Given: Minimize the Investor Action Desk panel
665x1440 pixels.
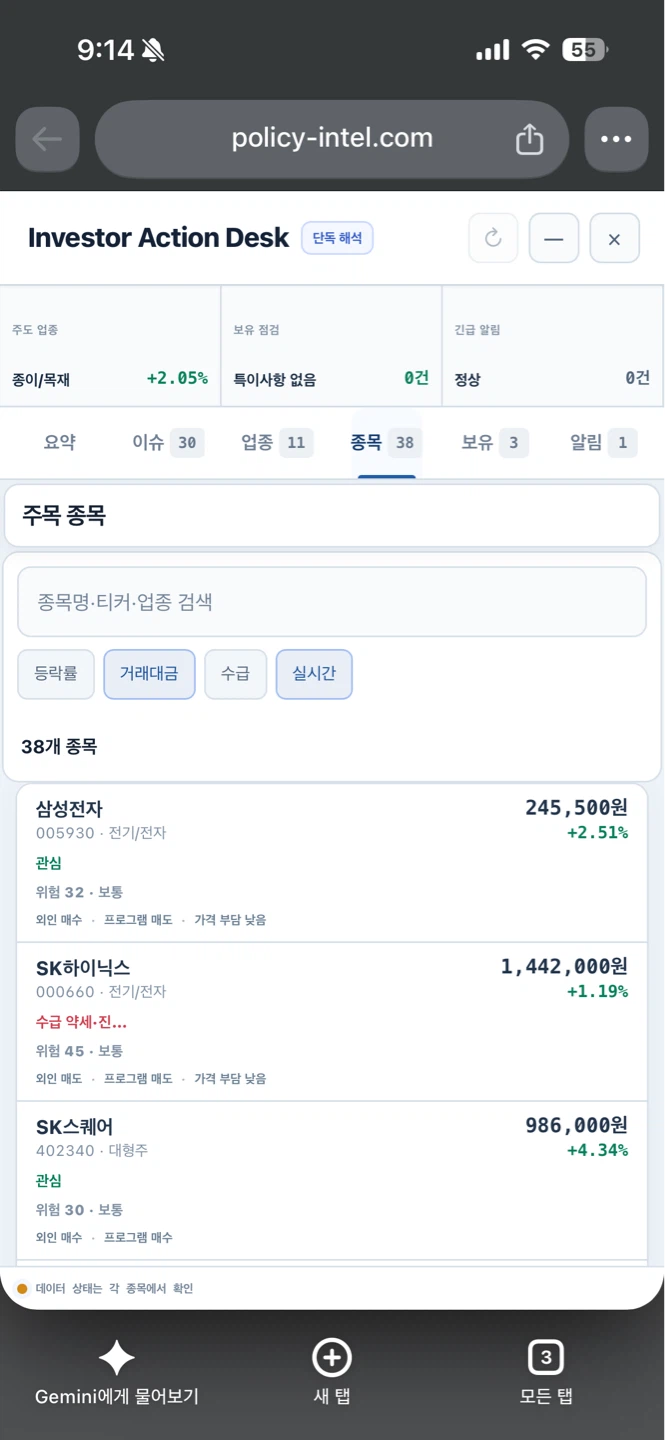Looking at the screenshot, I should 554,239.
